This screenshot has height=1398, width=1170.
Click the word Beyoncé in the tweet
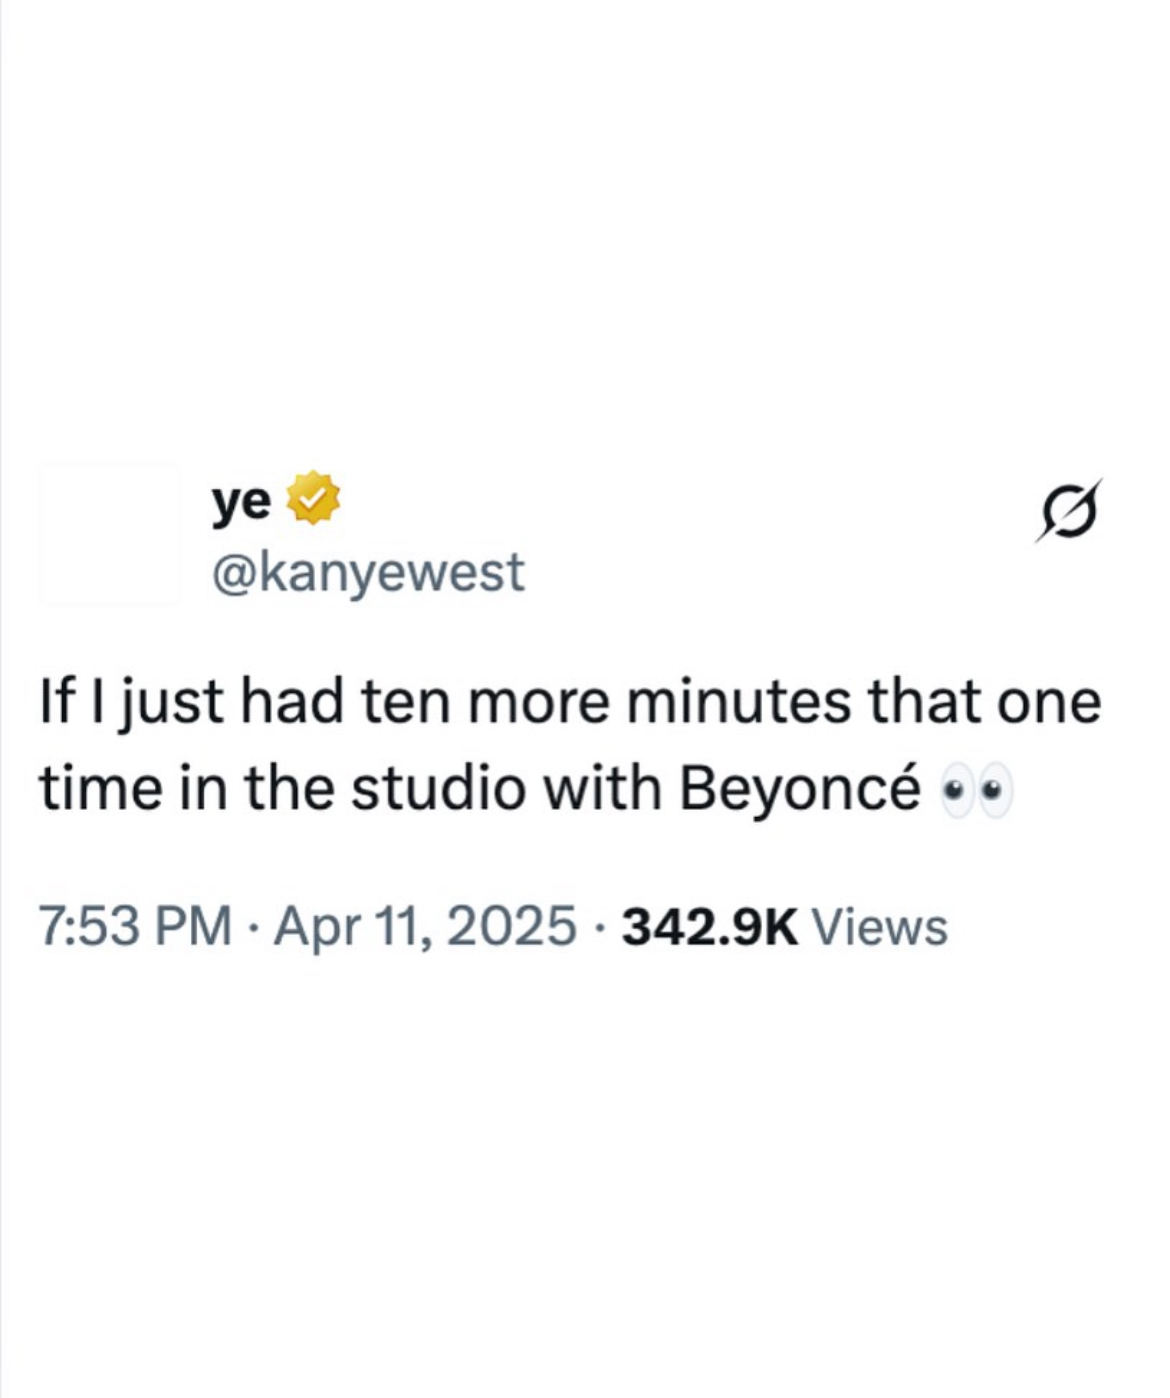pos(801,790)
